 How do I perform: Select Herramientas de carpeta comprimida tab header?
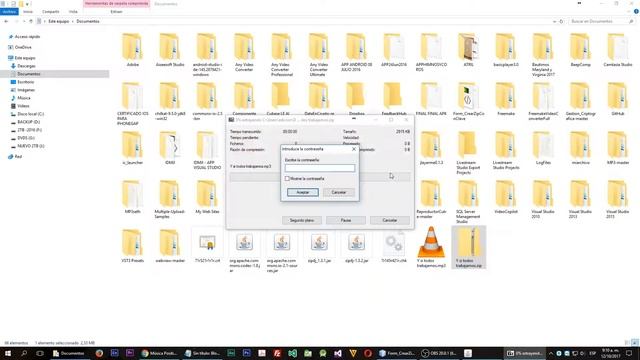[116, 4]
